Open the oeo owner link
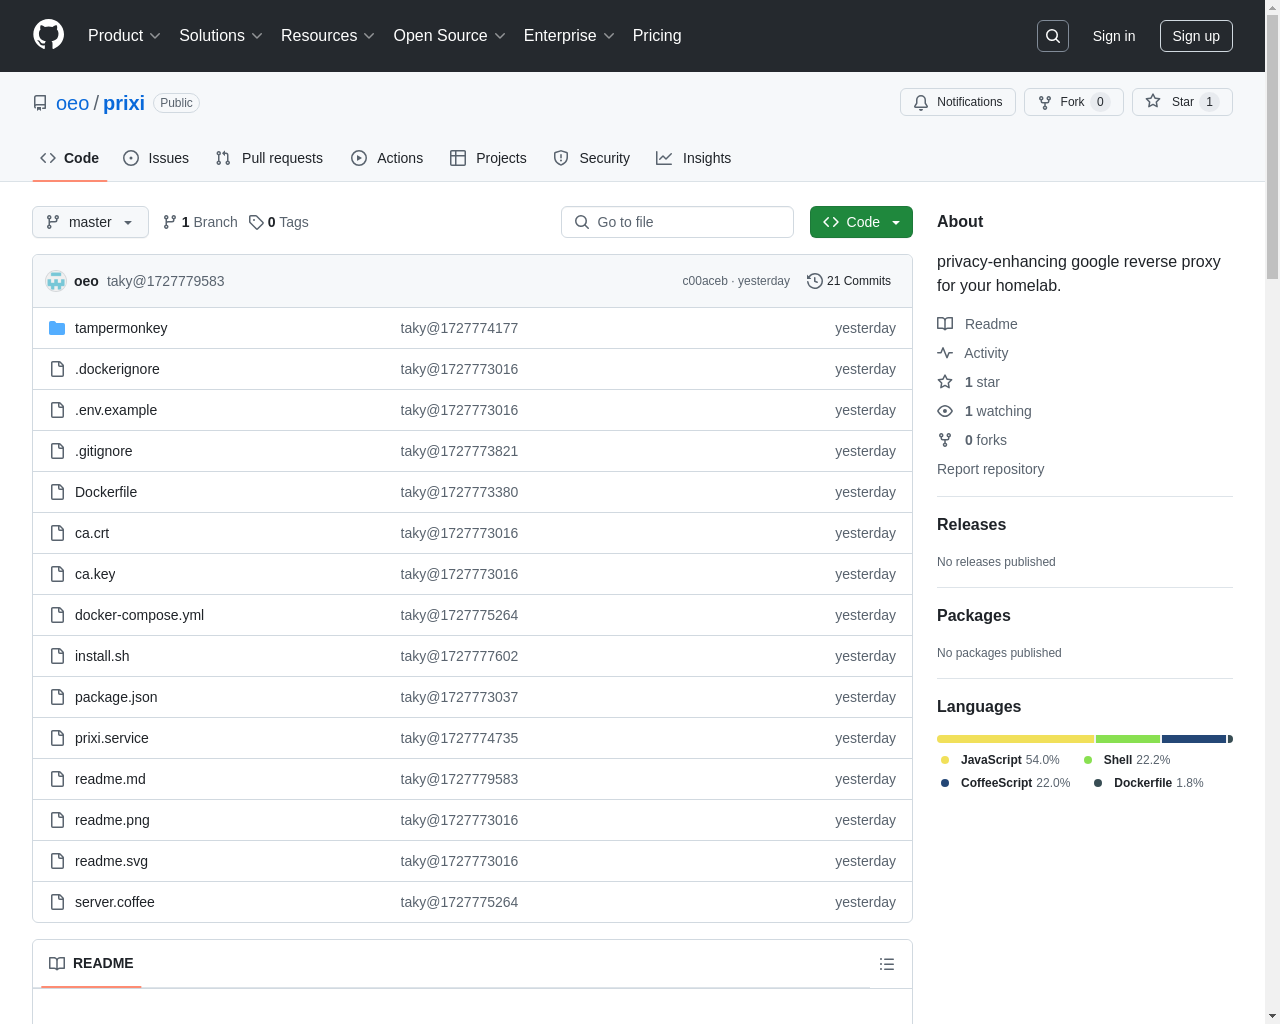 pyautogui.click(x=72, y=103)
